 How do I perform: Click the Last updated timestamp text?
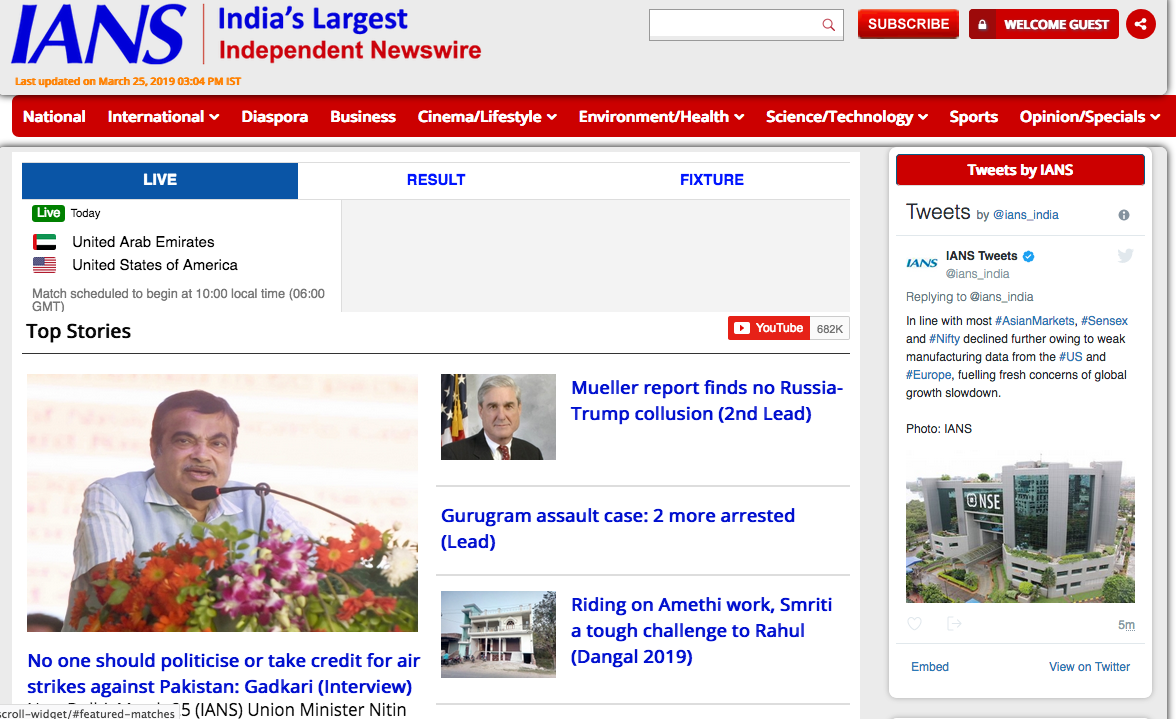coord(128,81)
